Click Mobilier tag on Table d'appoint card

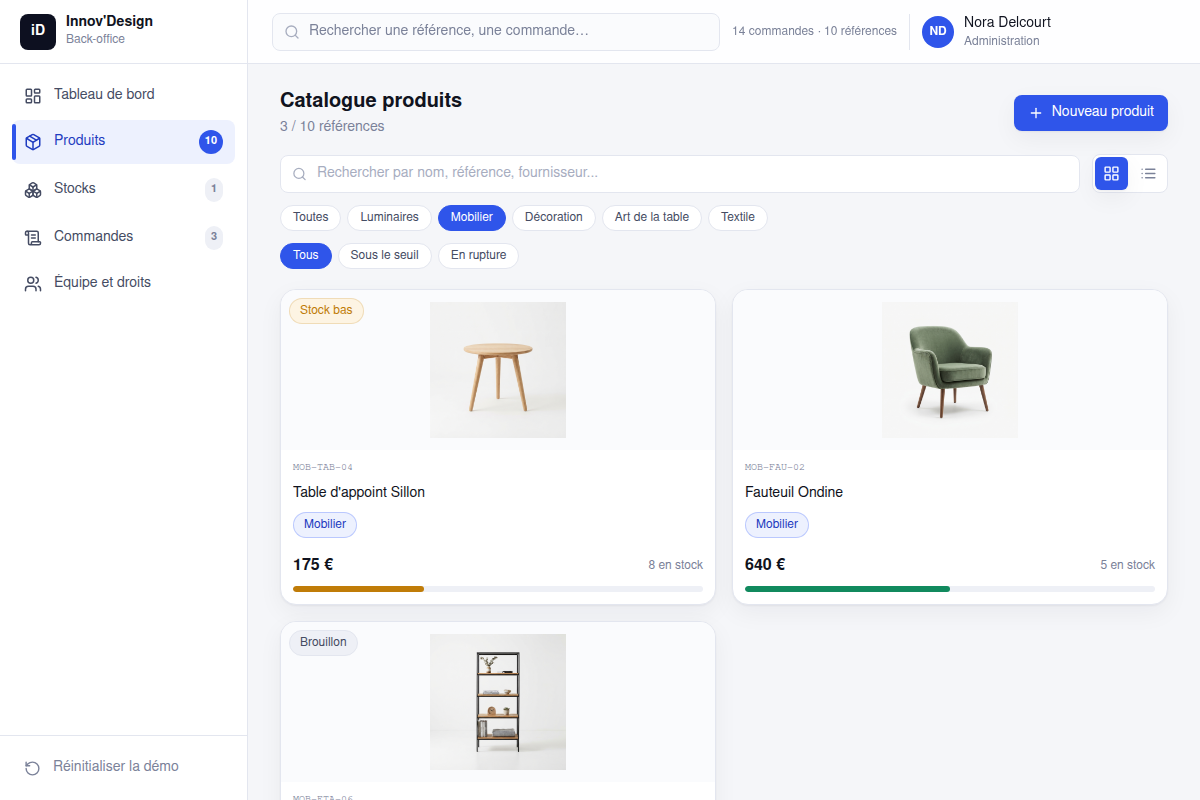[325, 524]
